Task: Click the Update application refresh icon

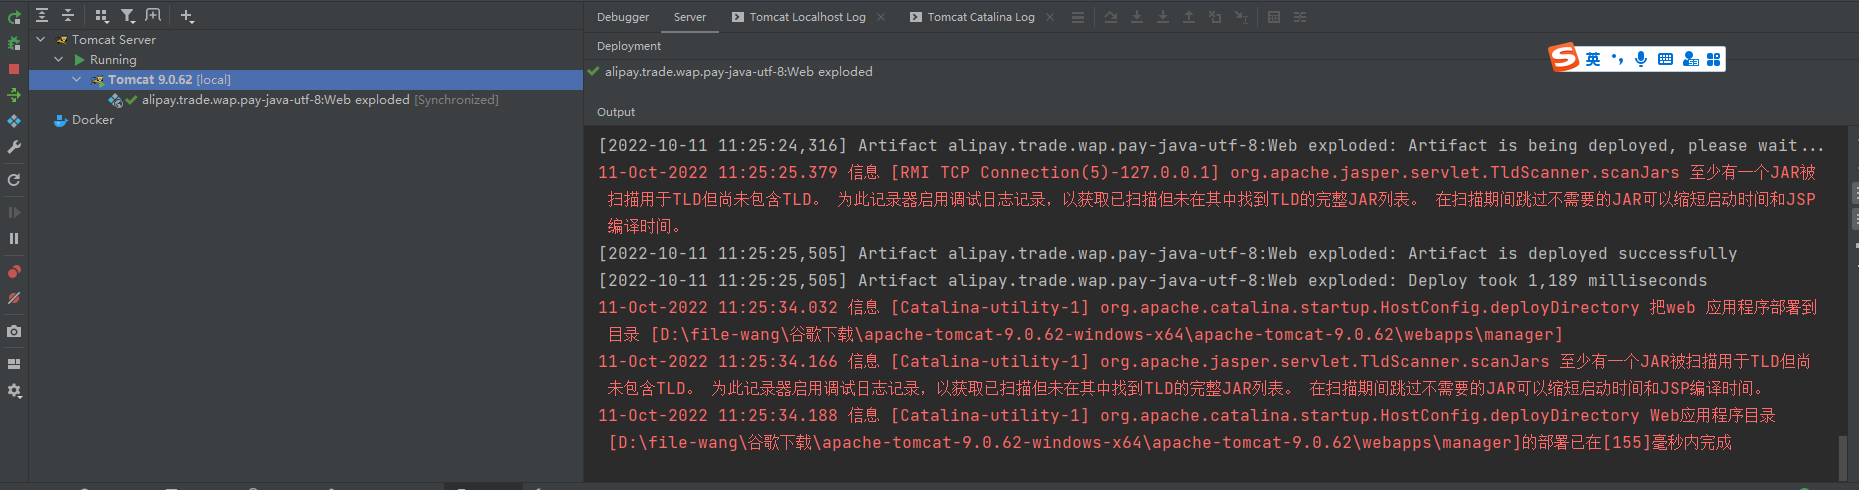Action: 14,180
